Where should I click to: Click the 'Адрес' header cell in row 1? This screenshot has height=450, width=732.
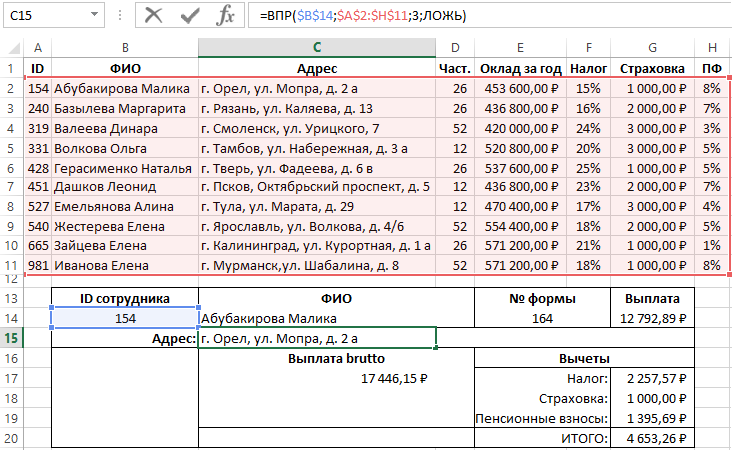[x=317, y=69]
